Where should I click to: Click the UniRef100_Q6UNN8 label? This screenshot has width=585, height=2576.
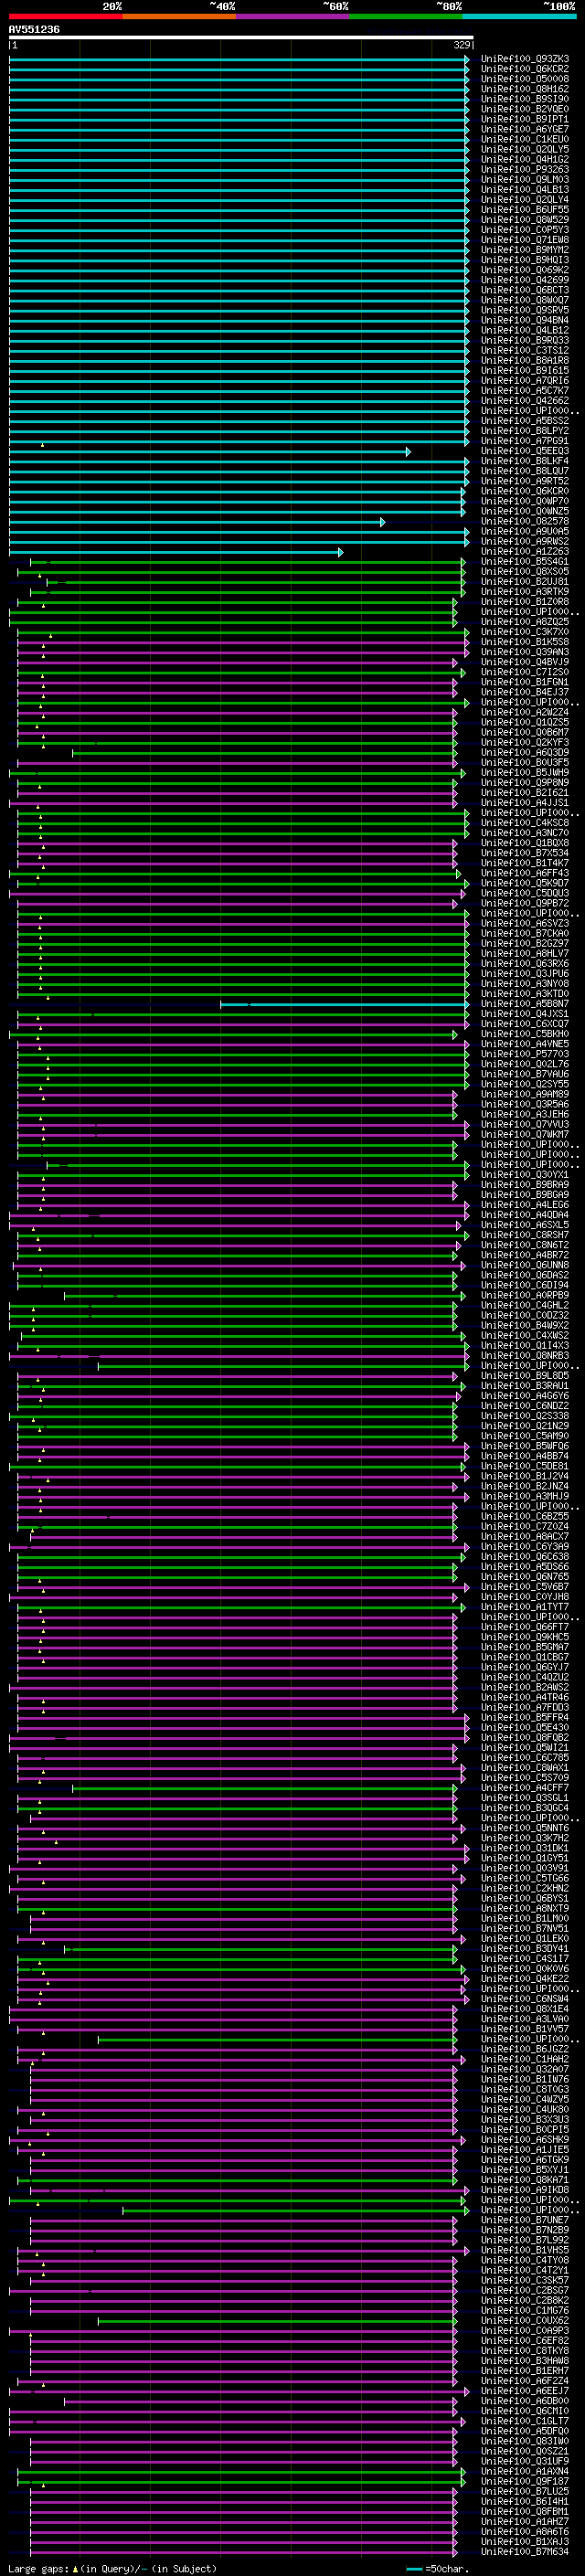click(525, 1265)
